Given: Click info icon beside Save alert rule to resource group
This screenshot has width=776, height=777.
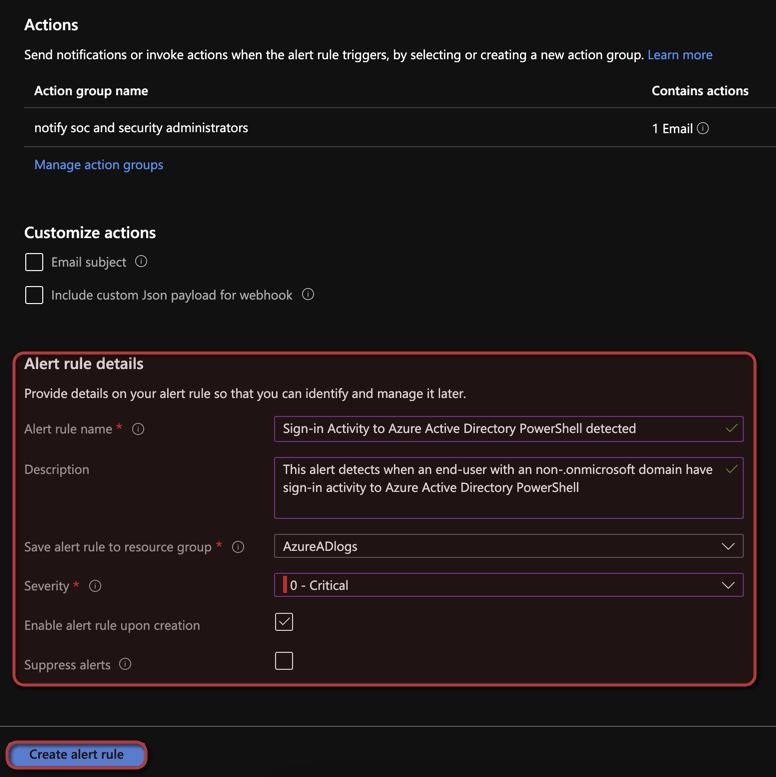Looking at the screenshot, I should (238, 547).
